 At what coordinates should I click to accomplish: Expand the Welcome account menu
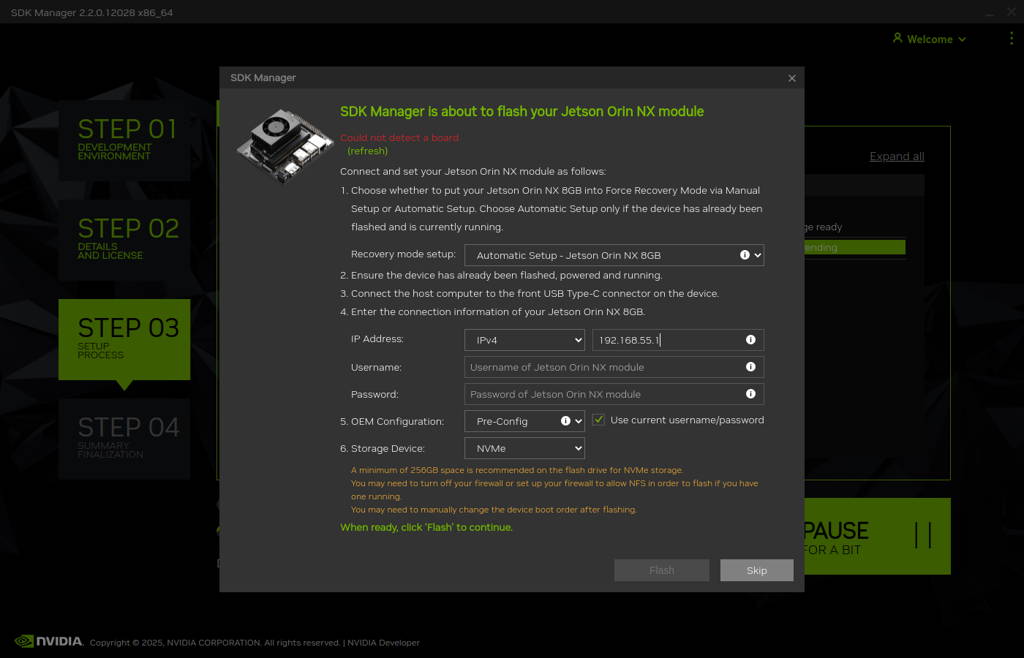point(930,39)
